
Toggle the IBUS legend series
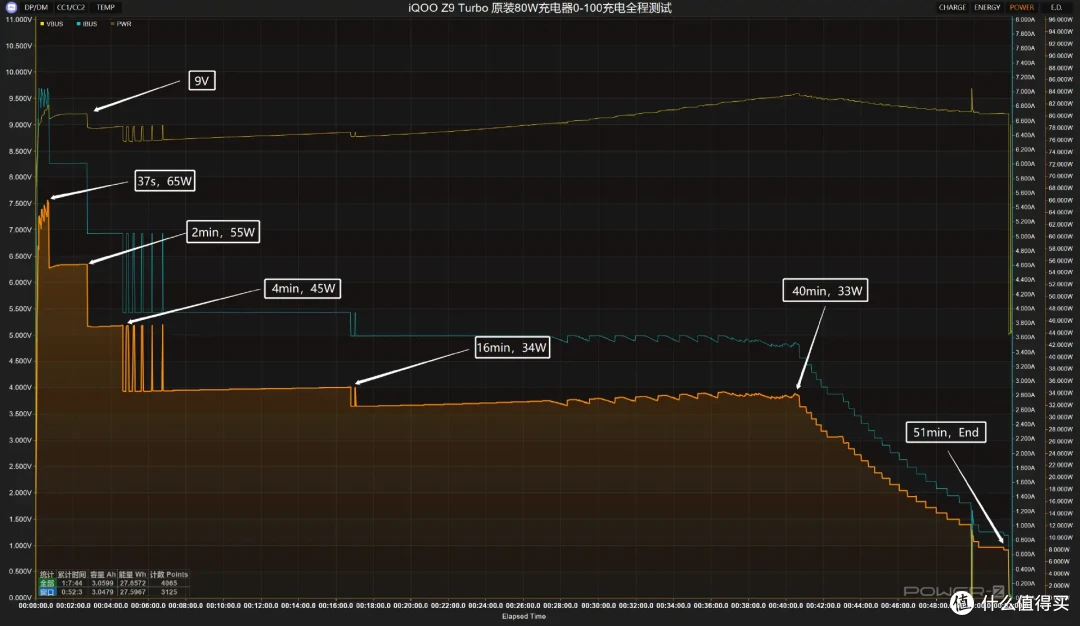(x=87, y=23)
